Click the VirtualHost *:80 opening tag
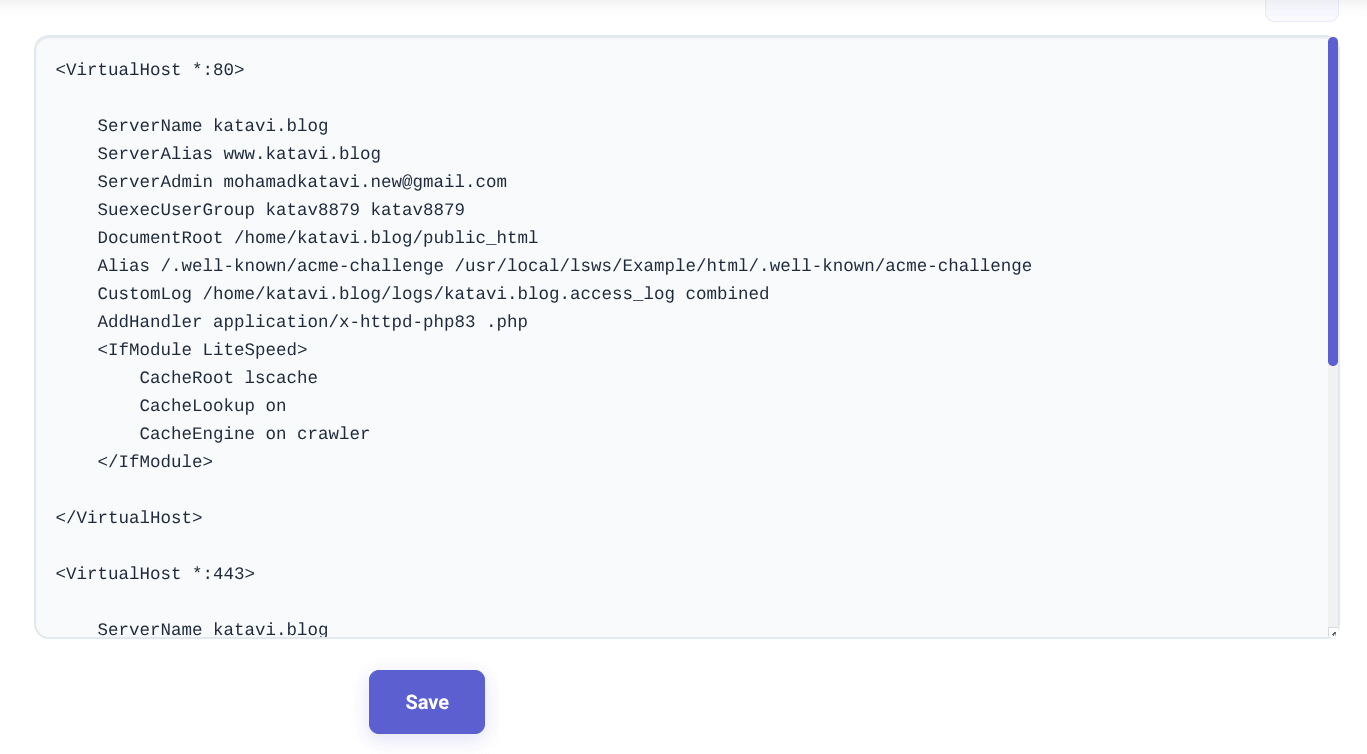Screen dimensions: 1367x754 pyautogui.click(x=149, y=70)
